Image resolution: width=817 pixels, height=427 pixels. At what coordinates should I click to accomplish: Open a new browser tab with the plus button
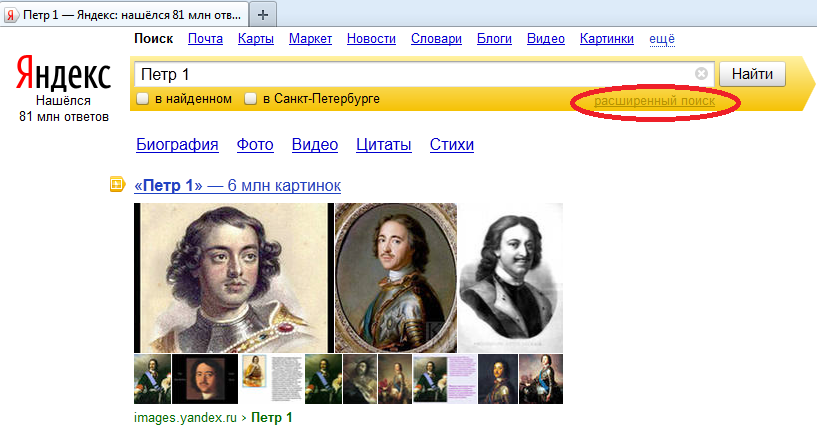[x=263, y=15]
